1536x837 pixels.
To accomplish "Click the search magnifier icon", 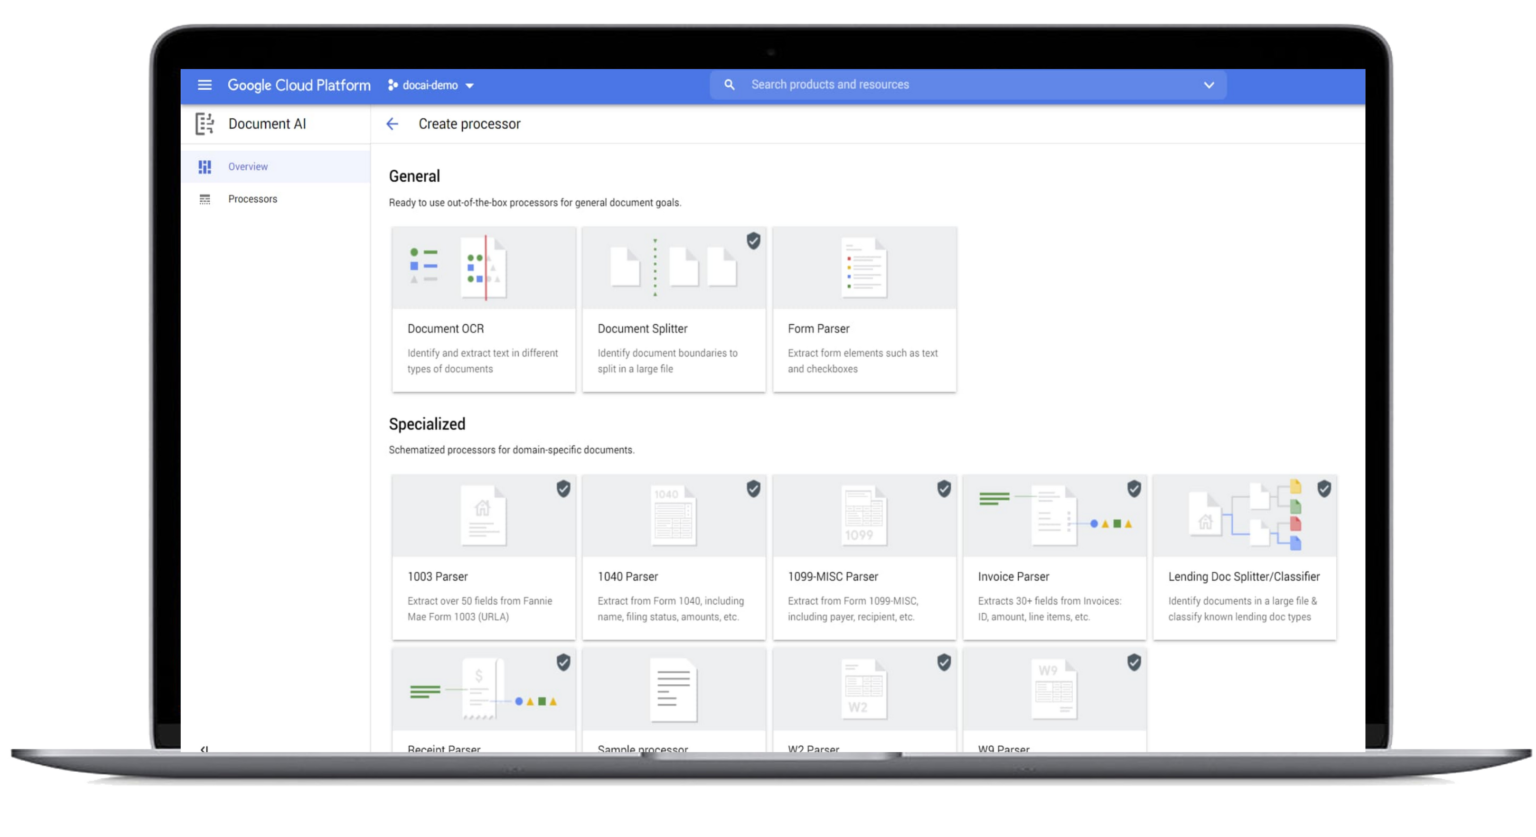I will click(x=729, y=85).
